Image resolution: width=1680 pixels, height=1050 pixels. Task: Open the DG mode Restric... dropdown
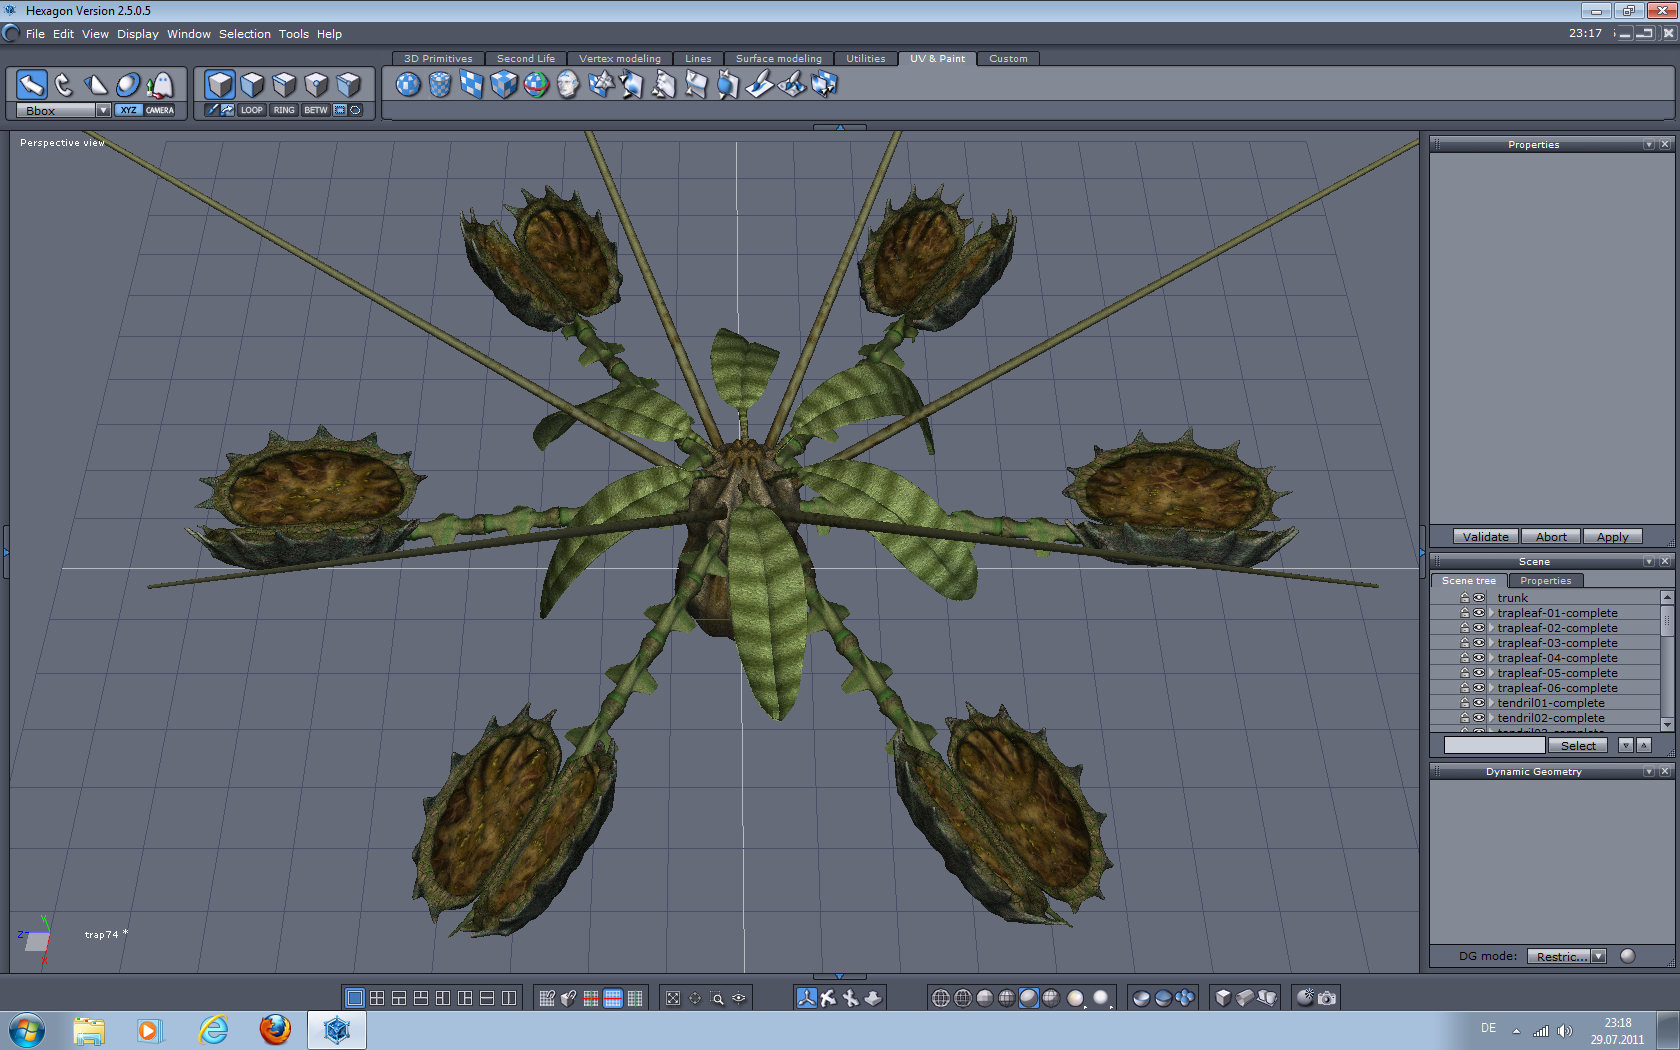pyautogui.click(x=1598, y=956)
